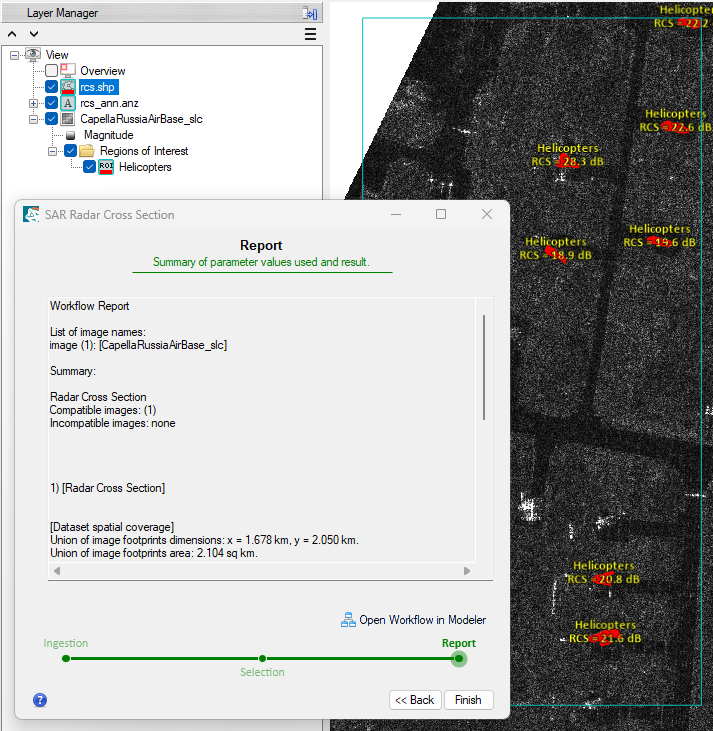713x731 pixels.
Task: Click the report's horizontal scroll right arrow
Action: [x=466, y=571]
